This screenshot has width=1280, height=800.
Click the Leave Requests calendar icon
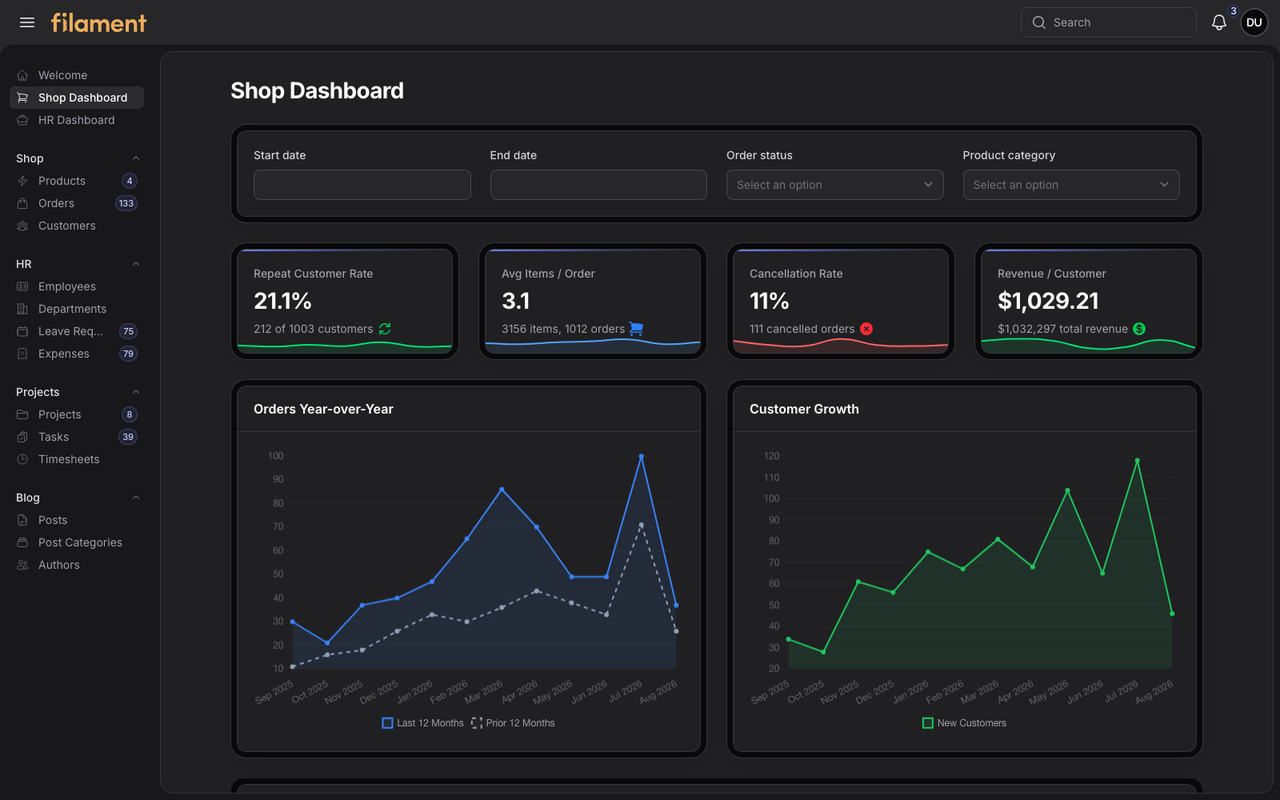coord(23,331)
